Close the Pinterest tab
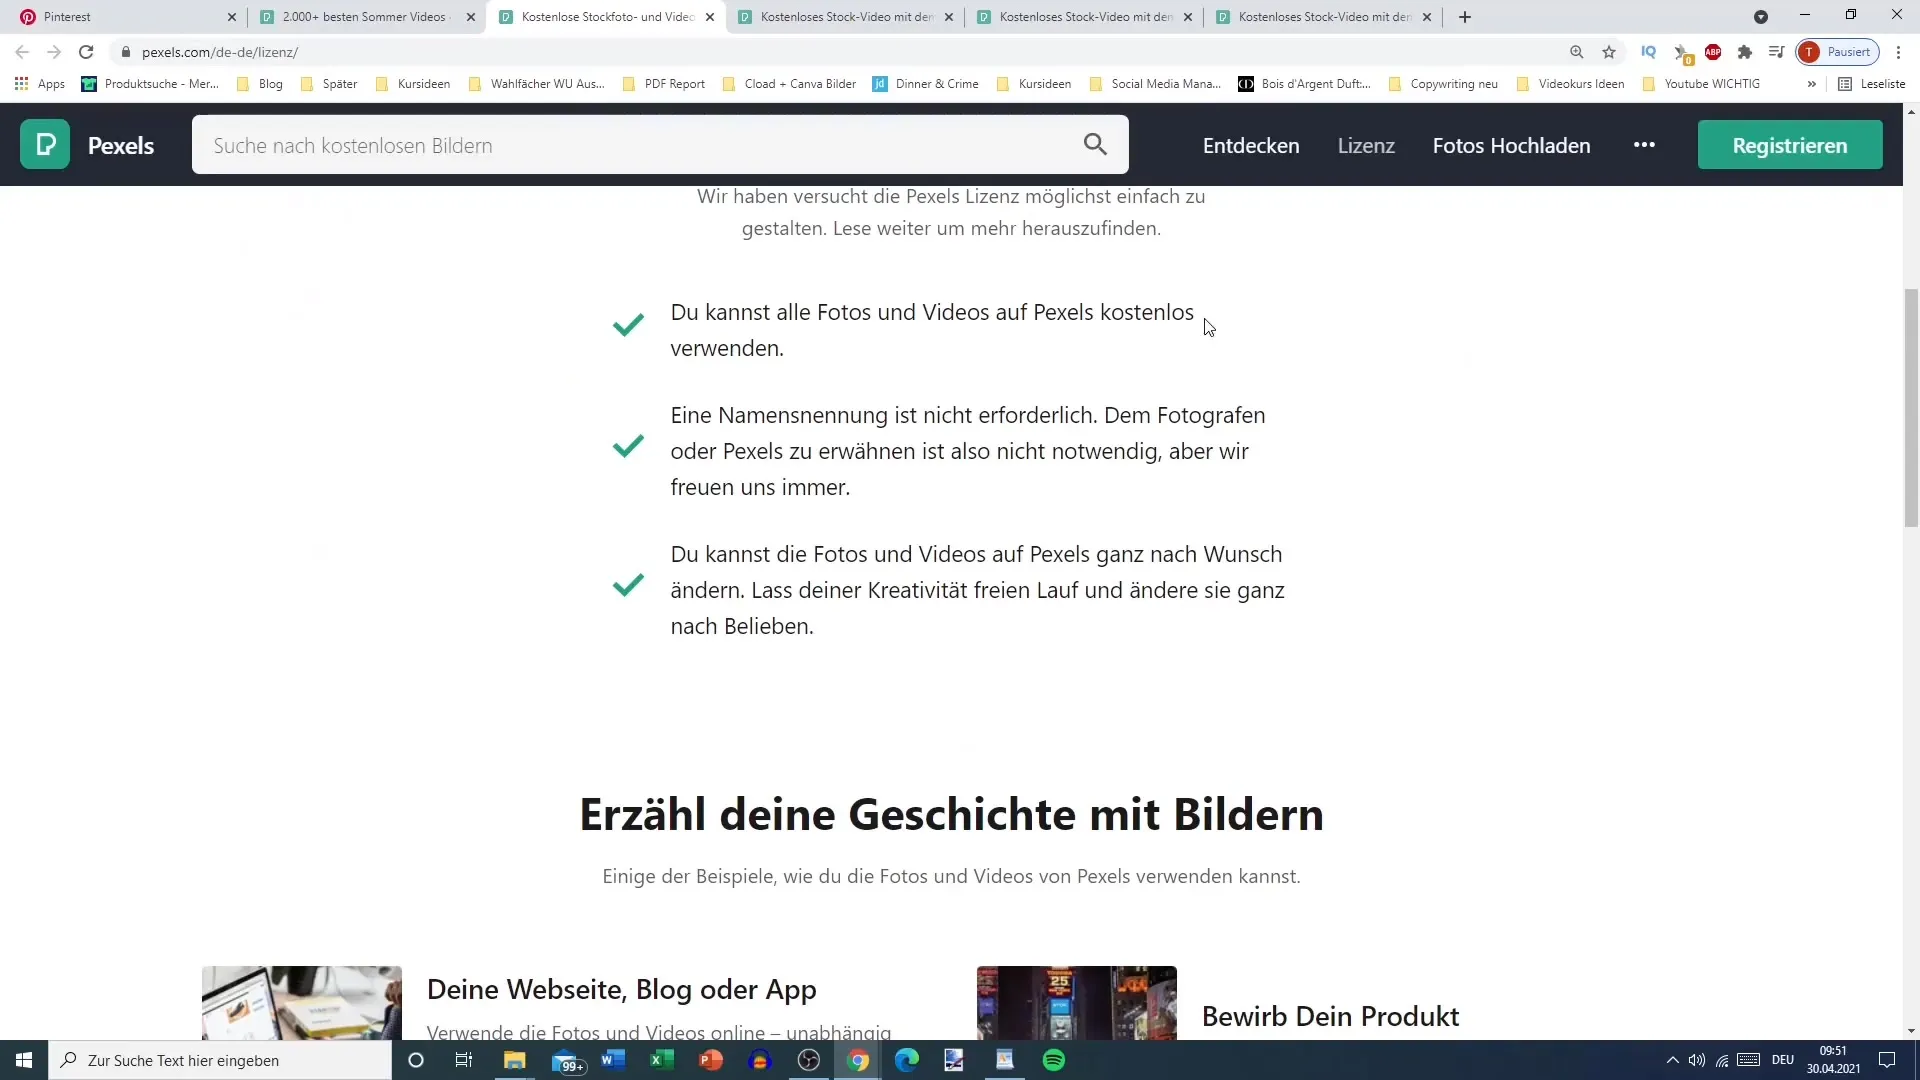Screen dimensions: 1920x1080 point(232,17)
